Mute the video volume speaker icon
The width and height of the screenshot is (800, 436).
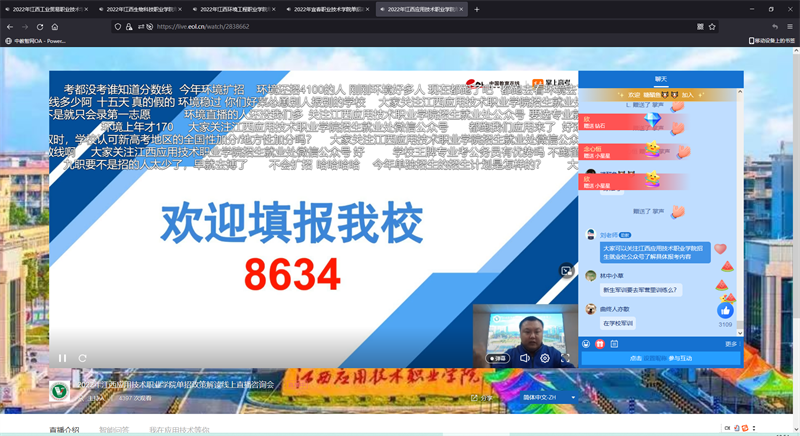525,358
